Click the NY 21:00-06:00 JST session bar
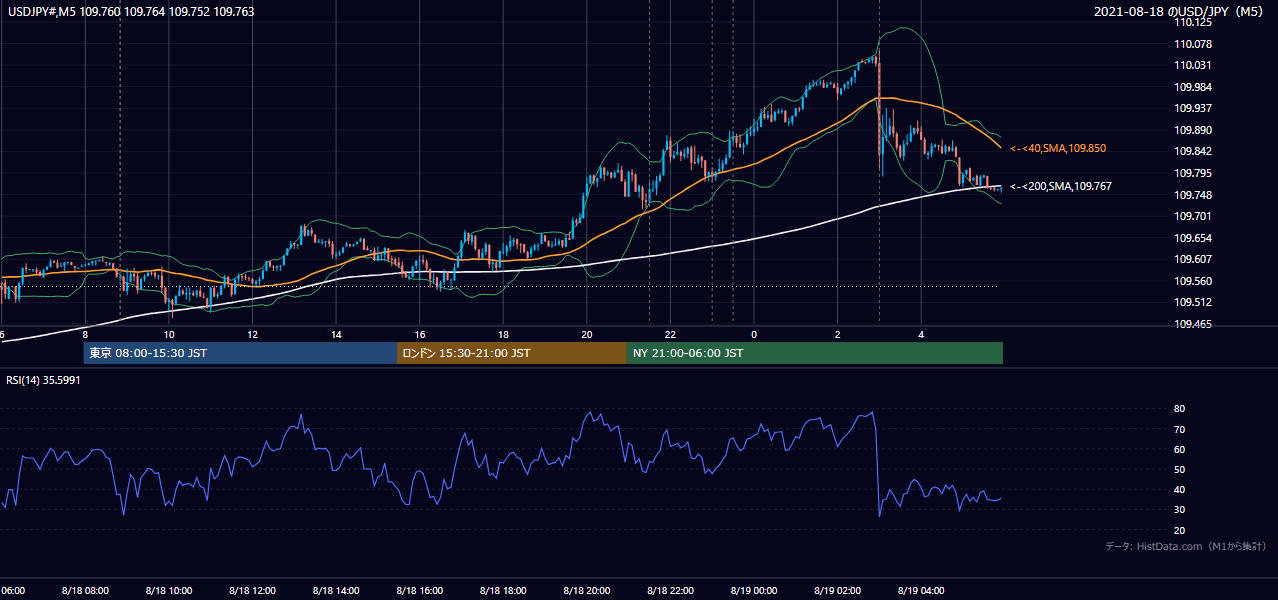This screenshot has height=600, width=1278. (815, 353)
